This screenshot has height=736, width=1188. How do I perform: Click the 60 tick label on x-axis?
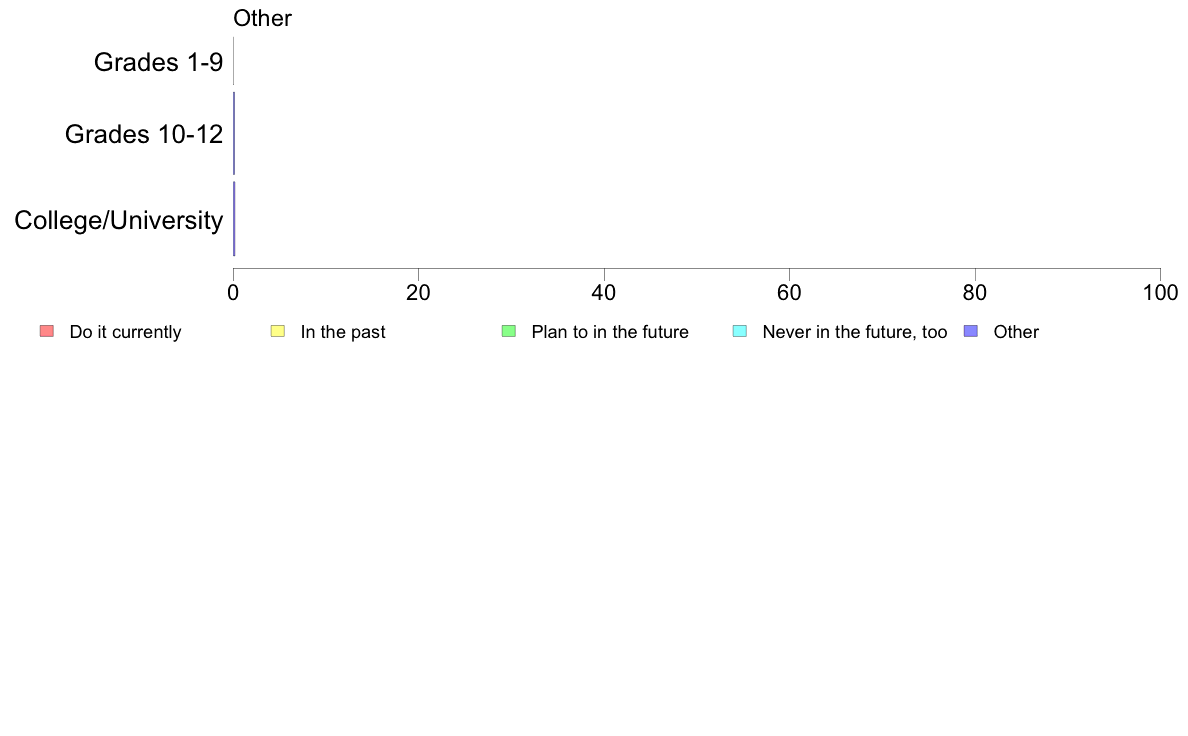(x=789, y=293)
